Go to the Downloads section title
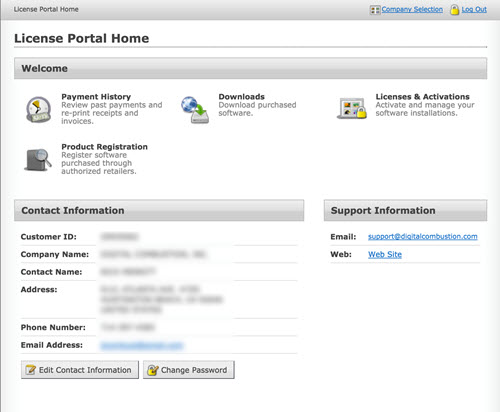This screenshot has width=500, height=412. [x=241, y=97]
